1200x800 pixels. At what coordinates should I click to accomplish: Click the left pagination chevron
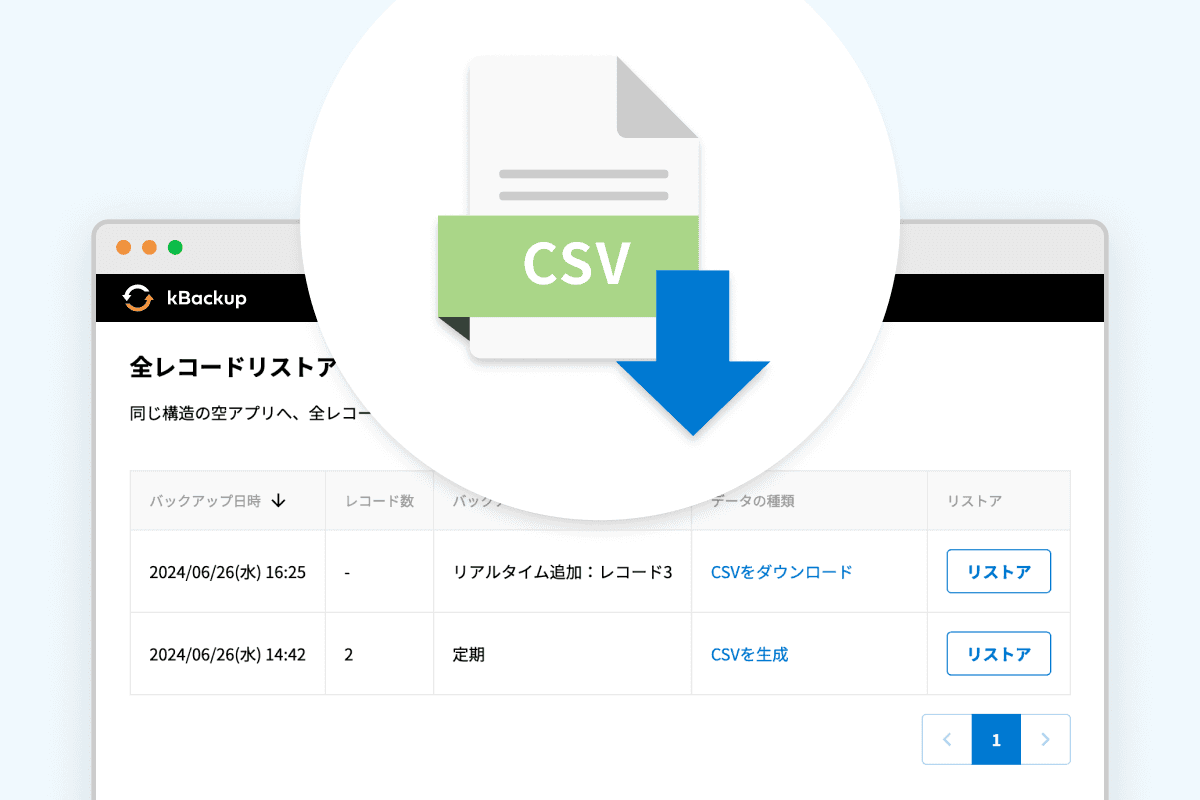coord(946,739)
